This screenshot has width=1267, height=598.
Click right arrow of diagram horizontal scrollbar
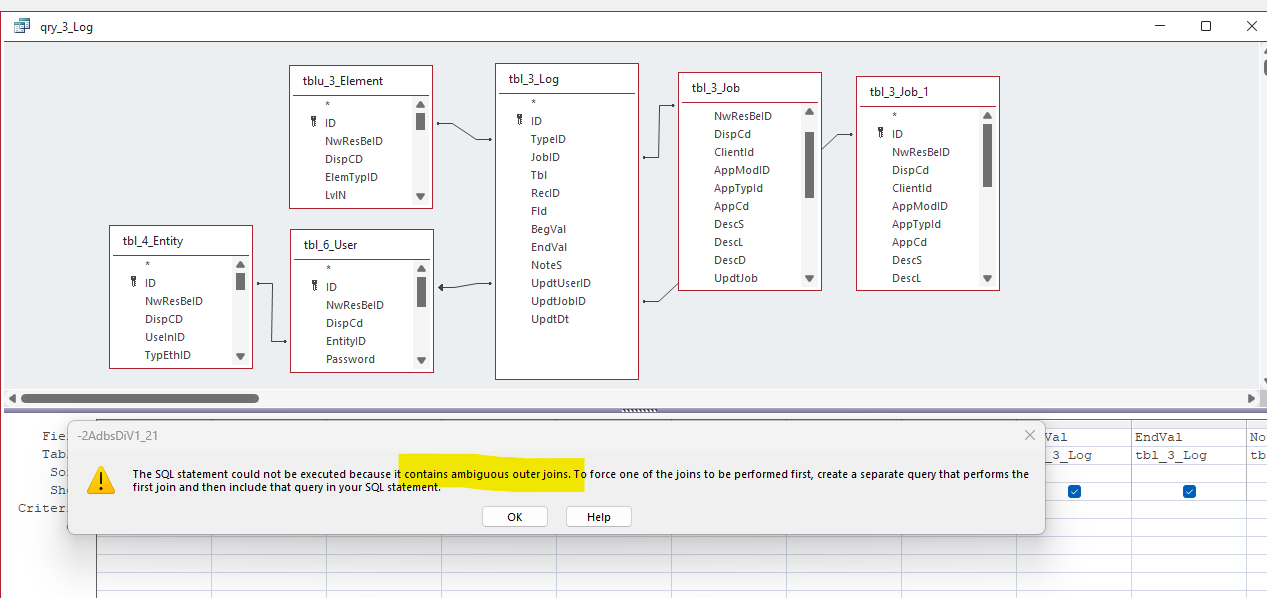click(x=1251, y=398)
